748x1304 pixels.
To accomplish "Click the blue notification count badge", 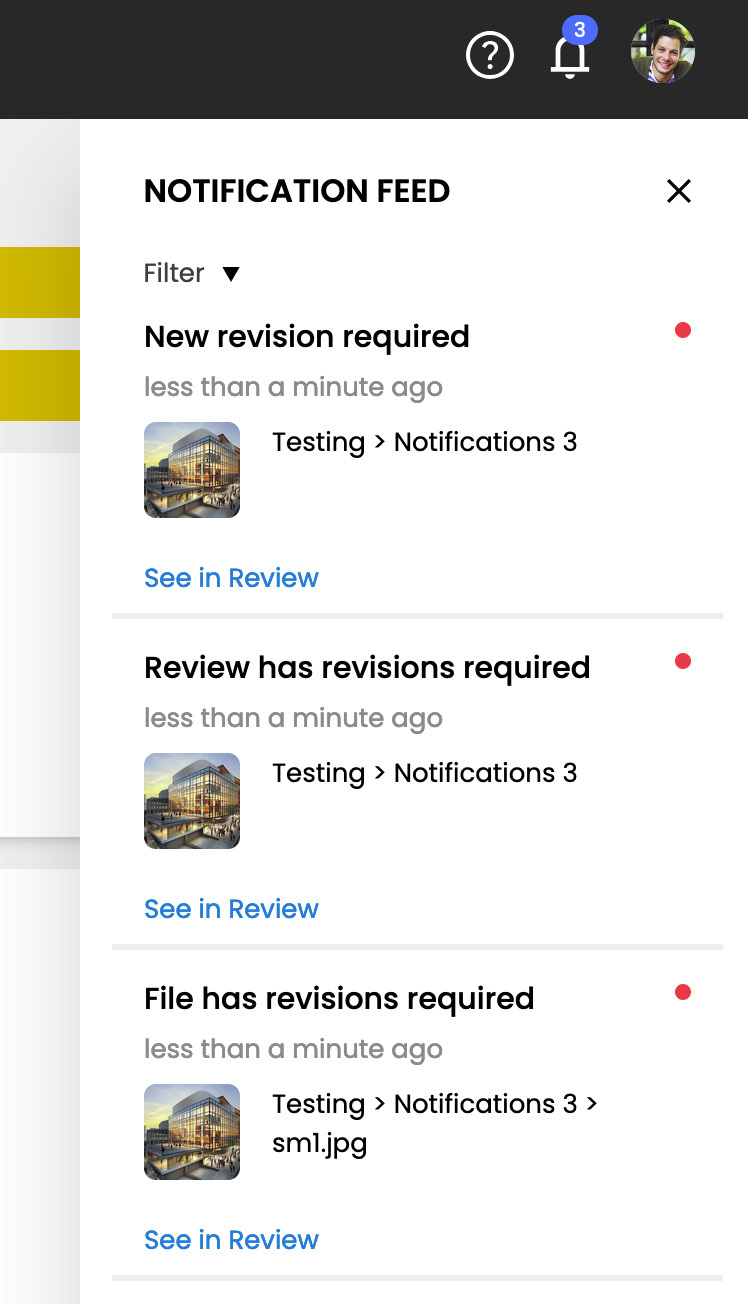I will click(x=580, y=30).
